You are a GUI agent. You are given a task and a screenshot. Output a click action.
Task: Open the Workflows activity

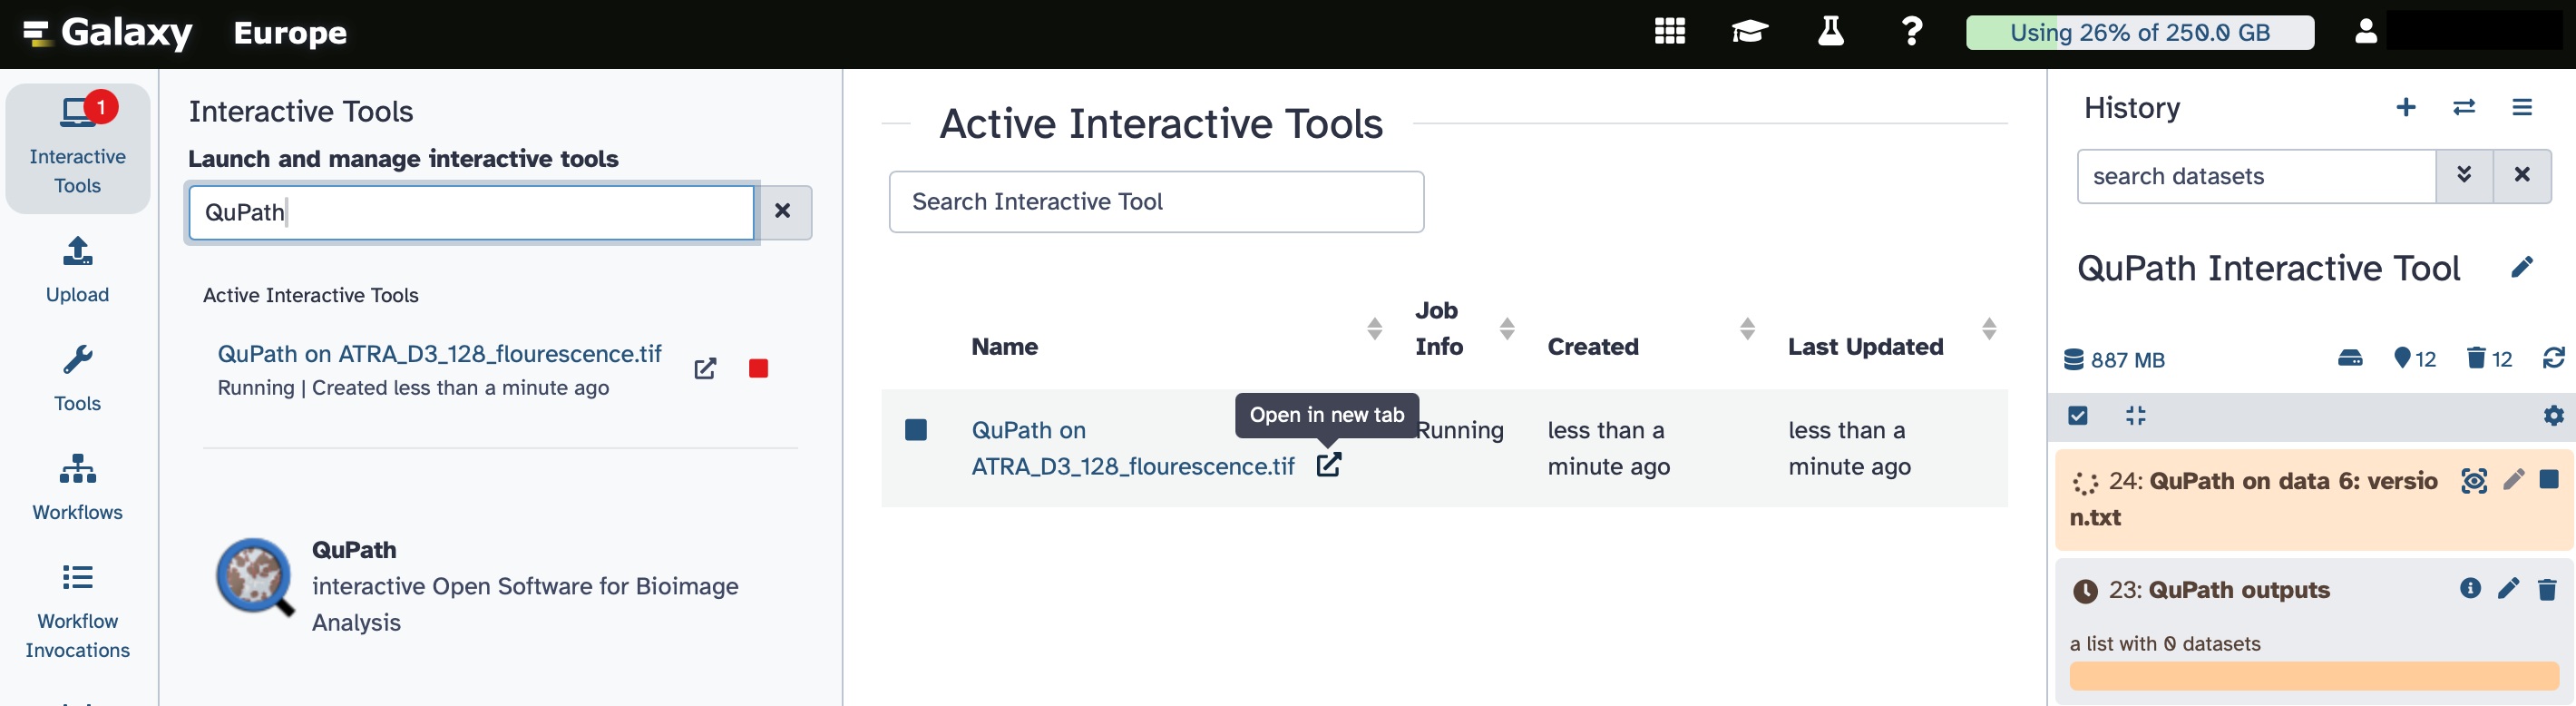78,488
